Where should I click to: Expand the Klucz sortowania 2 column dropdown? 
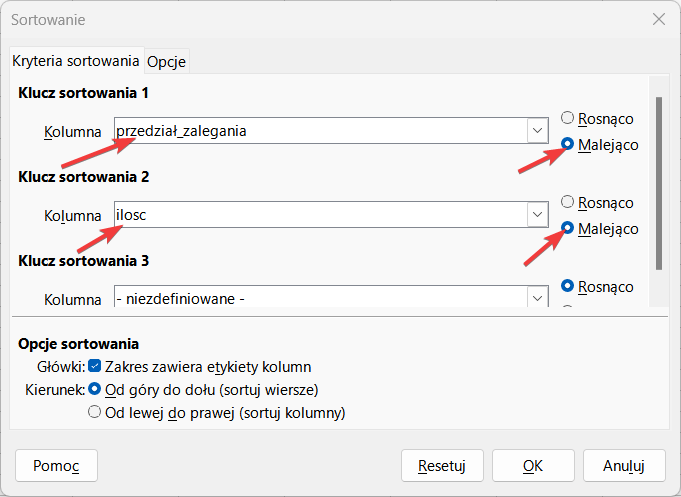tap(537, 215)
